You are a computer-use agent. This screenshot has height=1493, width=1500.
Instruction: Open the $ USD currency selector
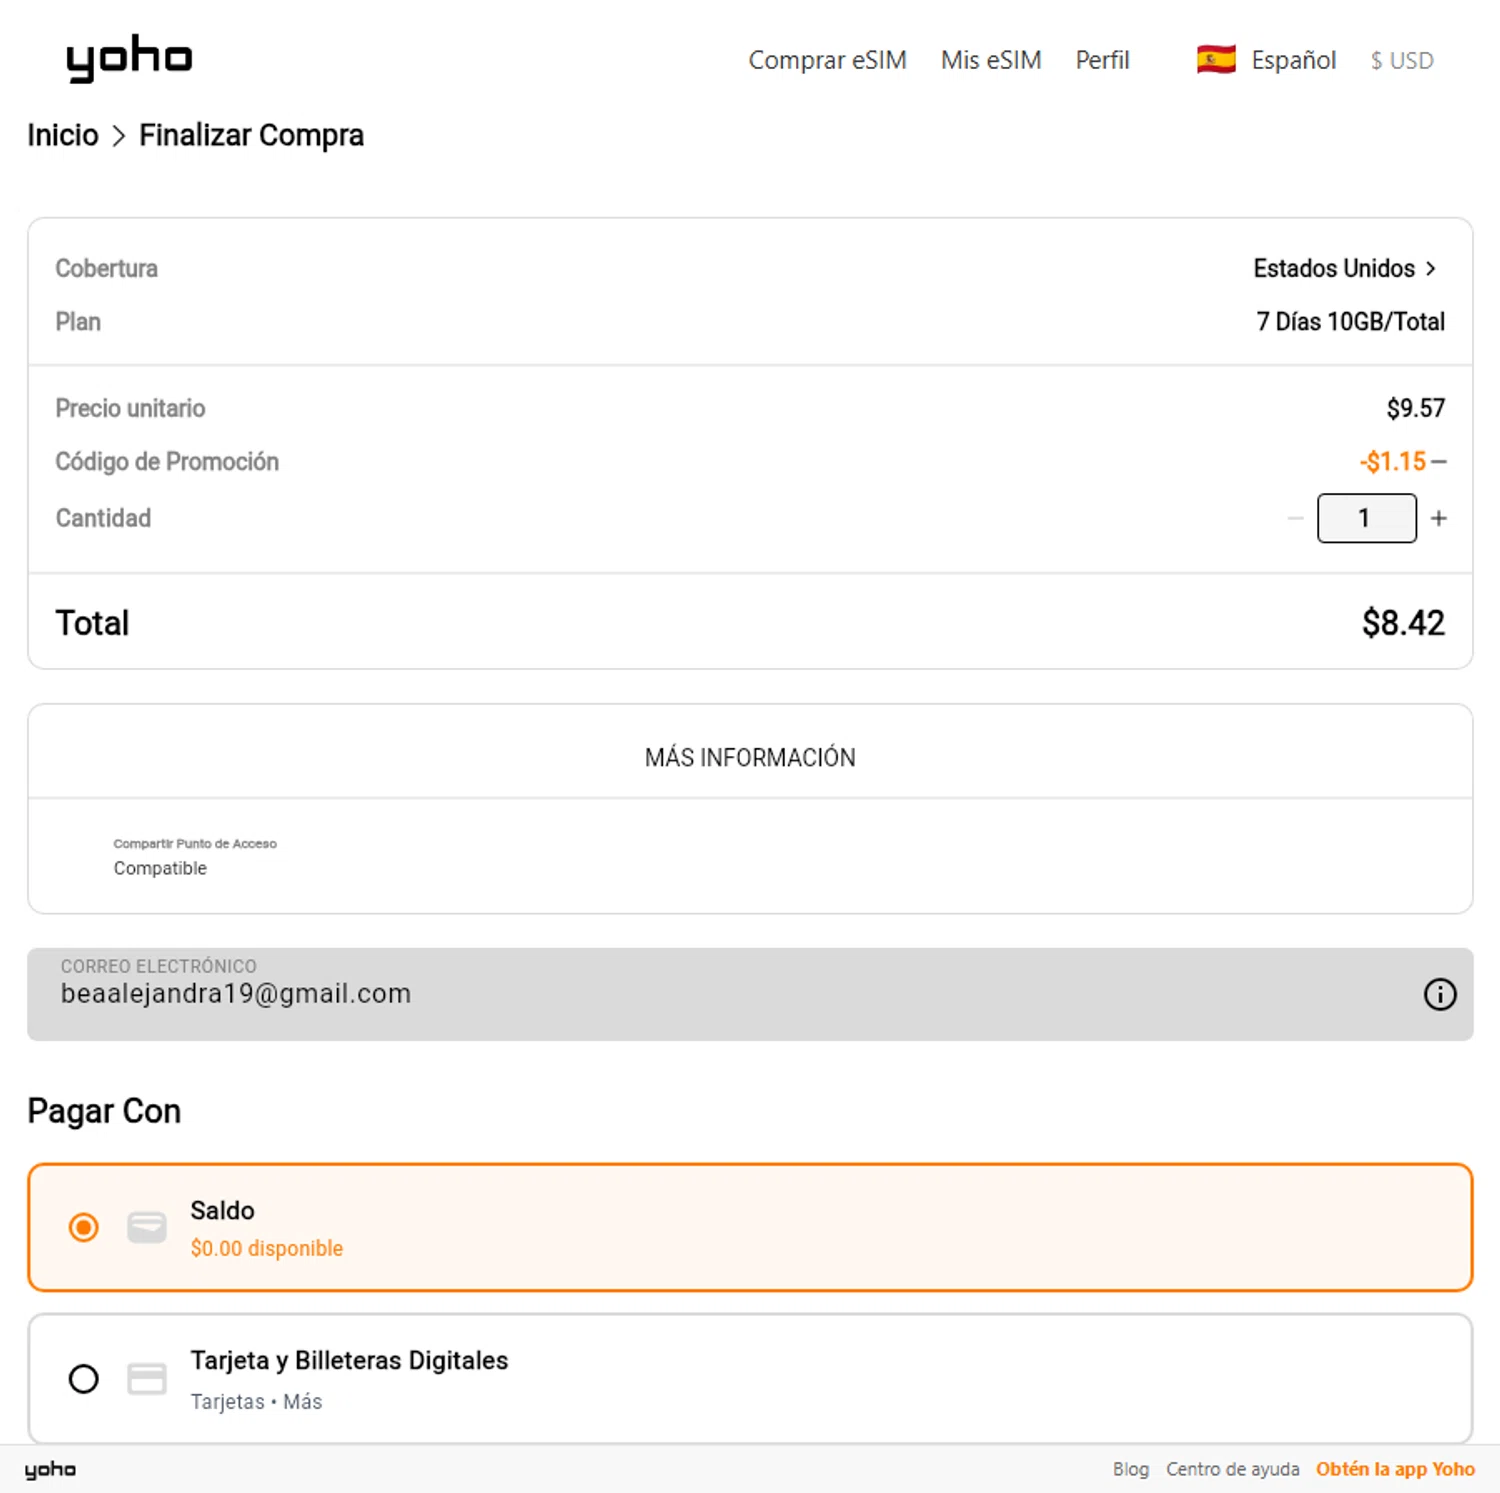1402,61
